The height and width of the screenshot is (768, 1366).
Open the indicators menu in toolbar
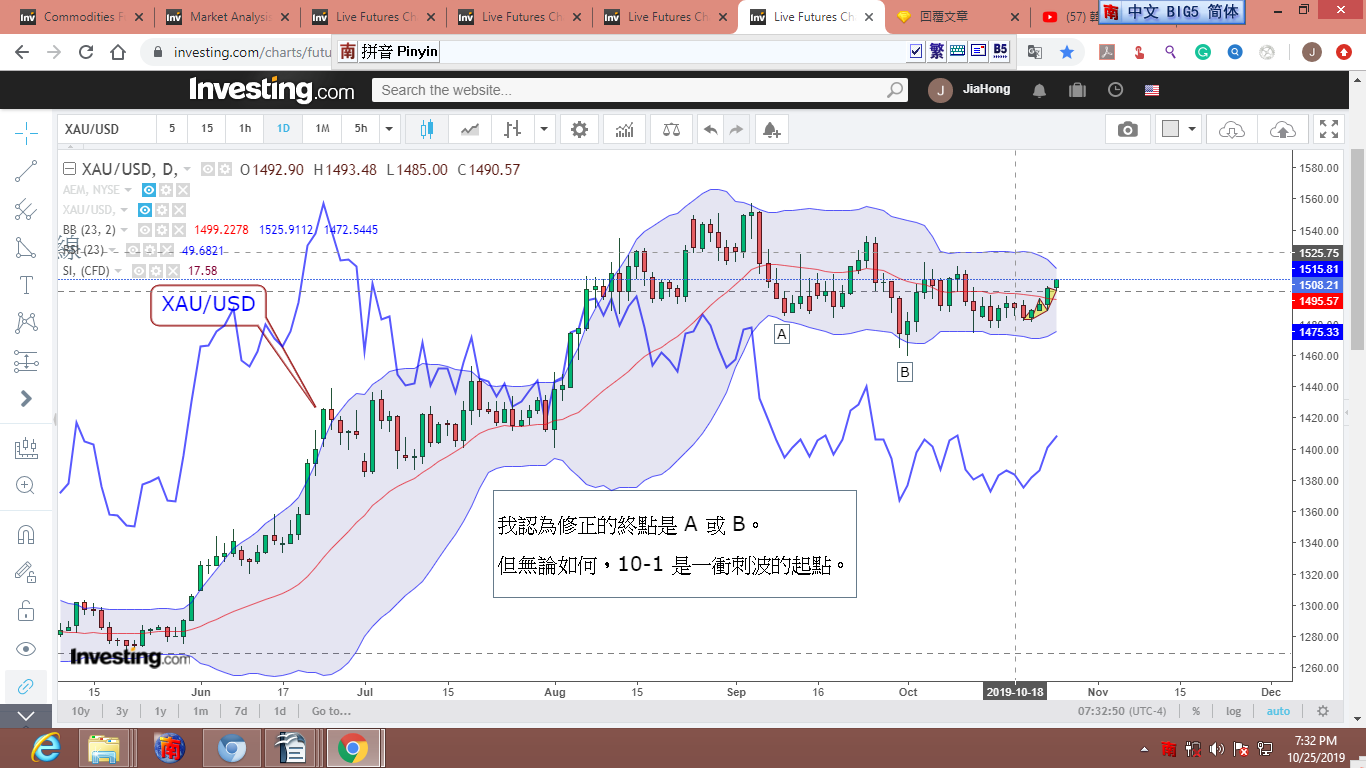[x=624, y=129]
